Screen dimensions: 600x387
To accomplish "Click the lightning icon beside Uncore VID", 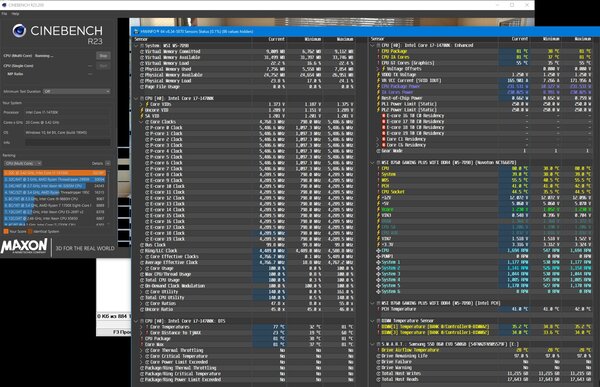I will coord(142,110).
